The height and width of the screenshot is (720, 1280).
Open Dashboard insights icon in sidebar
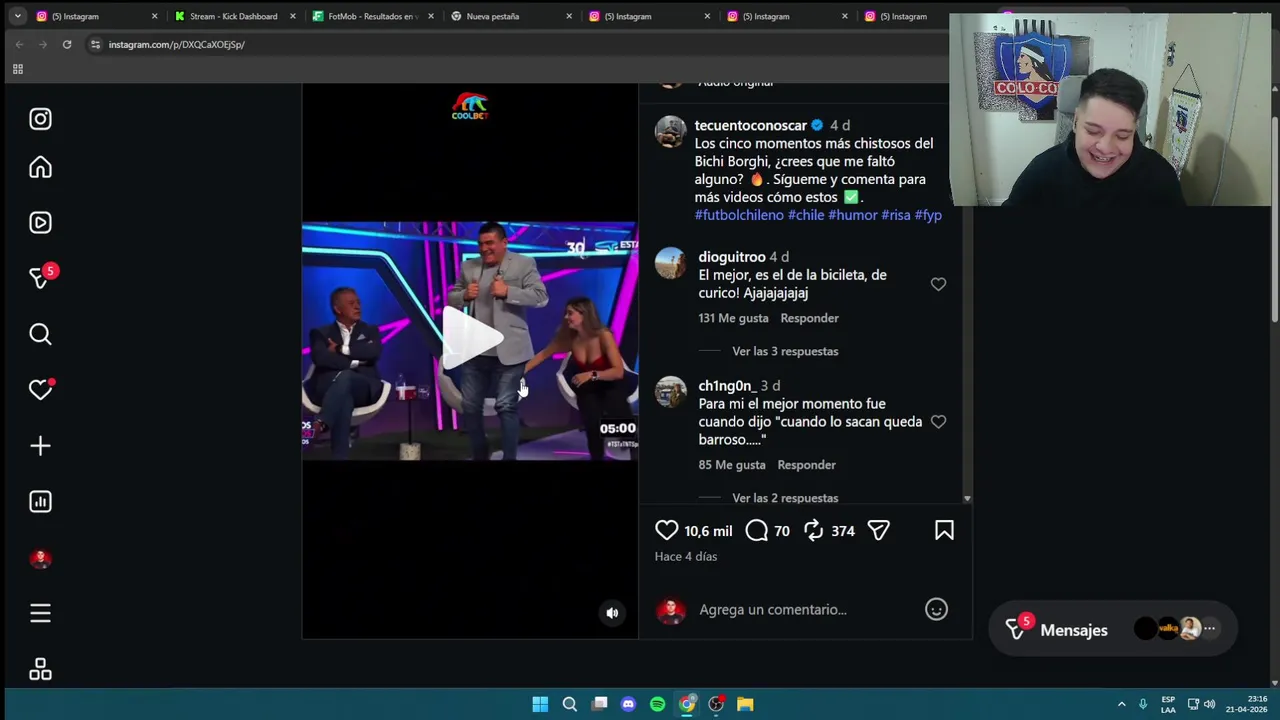(40, 501)
